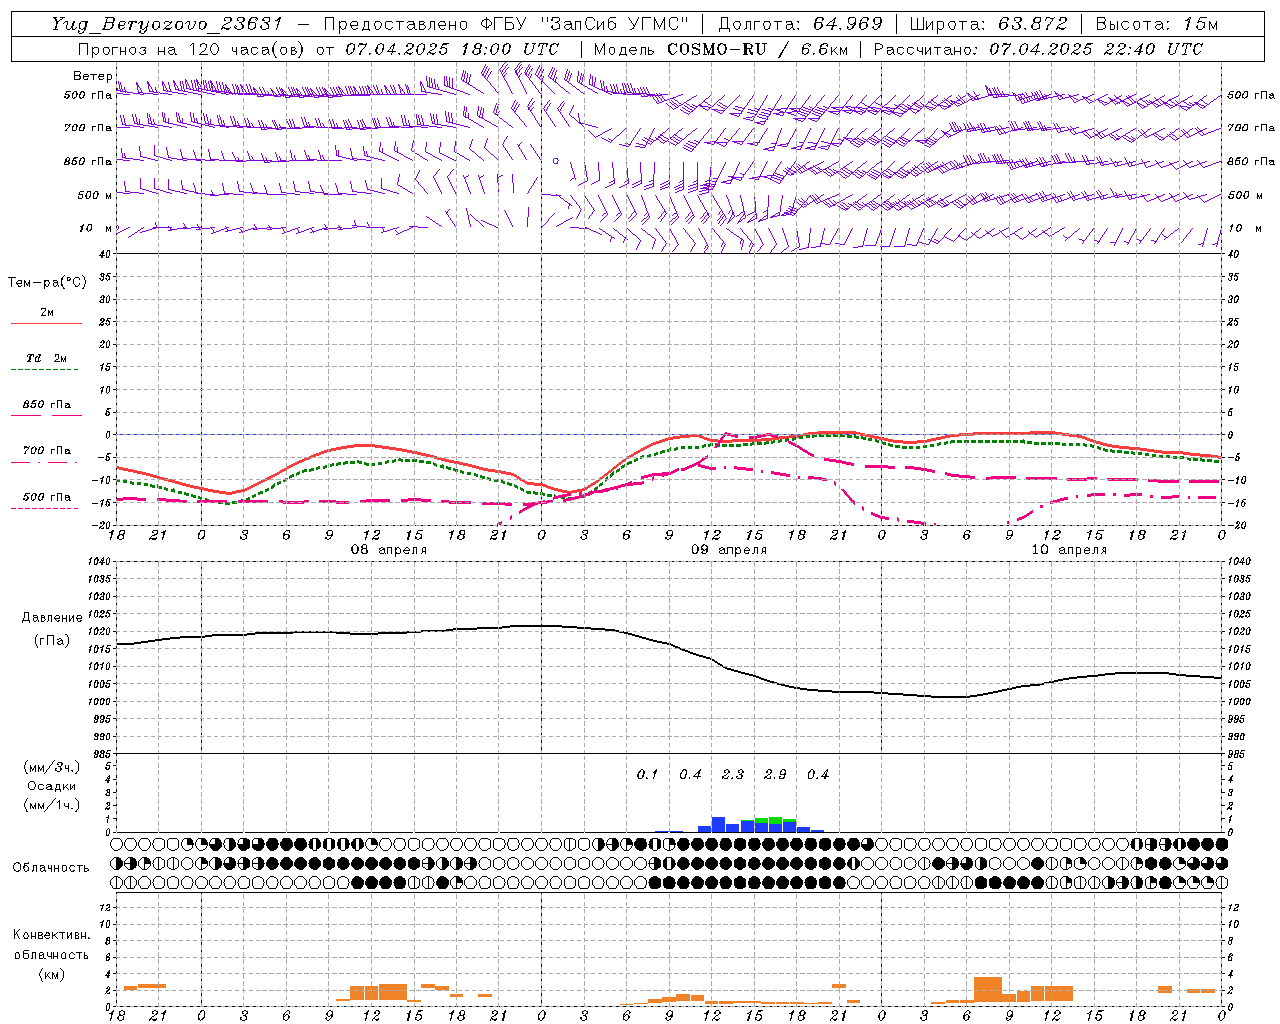Click the station title Yug_Beryozovo_23631
Image resolution: width=1280 pixels, height=1024 pixels.
coord(167,24)
